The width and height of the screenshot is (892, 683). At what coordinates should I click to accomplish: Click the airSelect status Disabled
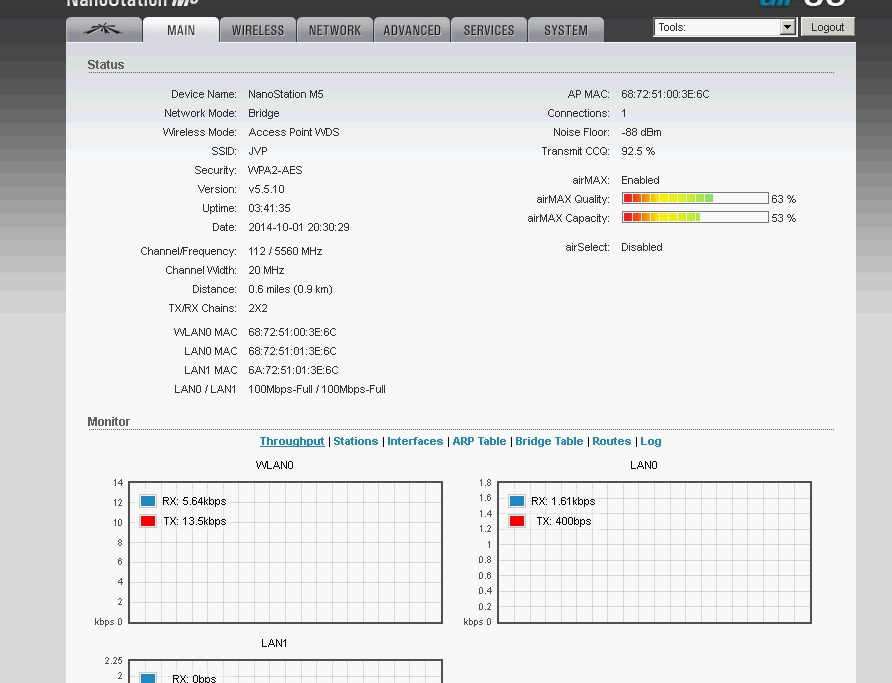click(x=642, y=247)
